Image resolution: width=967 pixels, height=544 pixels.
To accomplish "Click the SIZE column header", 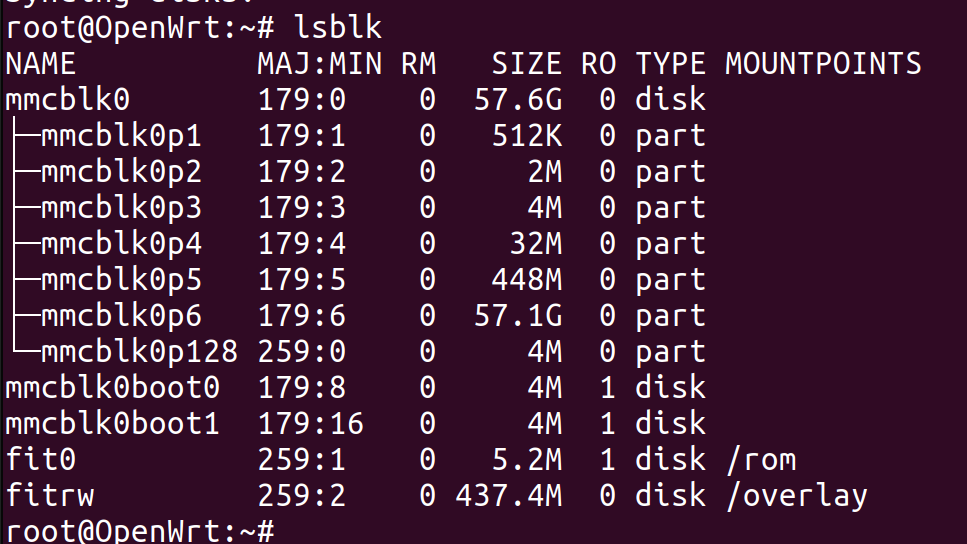I will click(527, 64).
